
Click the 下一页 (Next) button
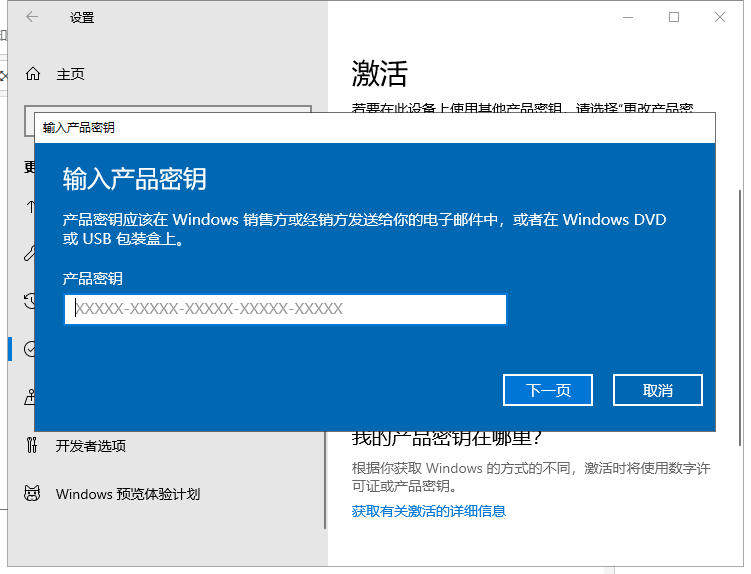pos(548,390)
